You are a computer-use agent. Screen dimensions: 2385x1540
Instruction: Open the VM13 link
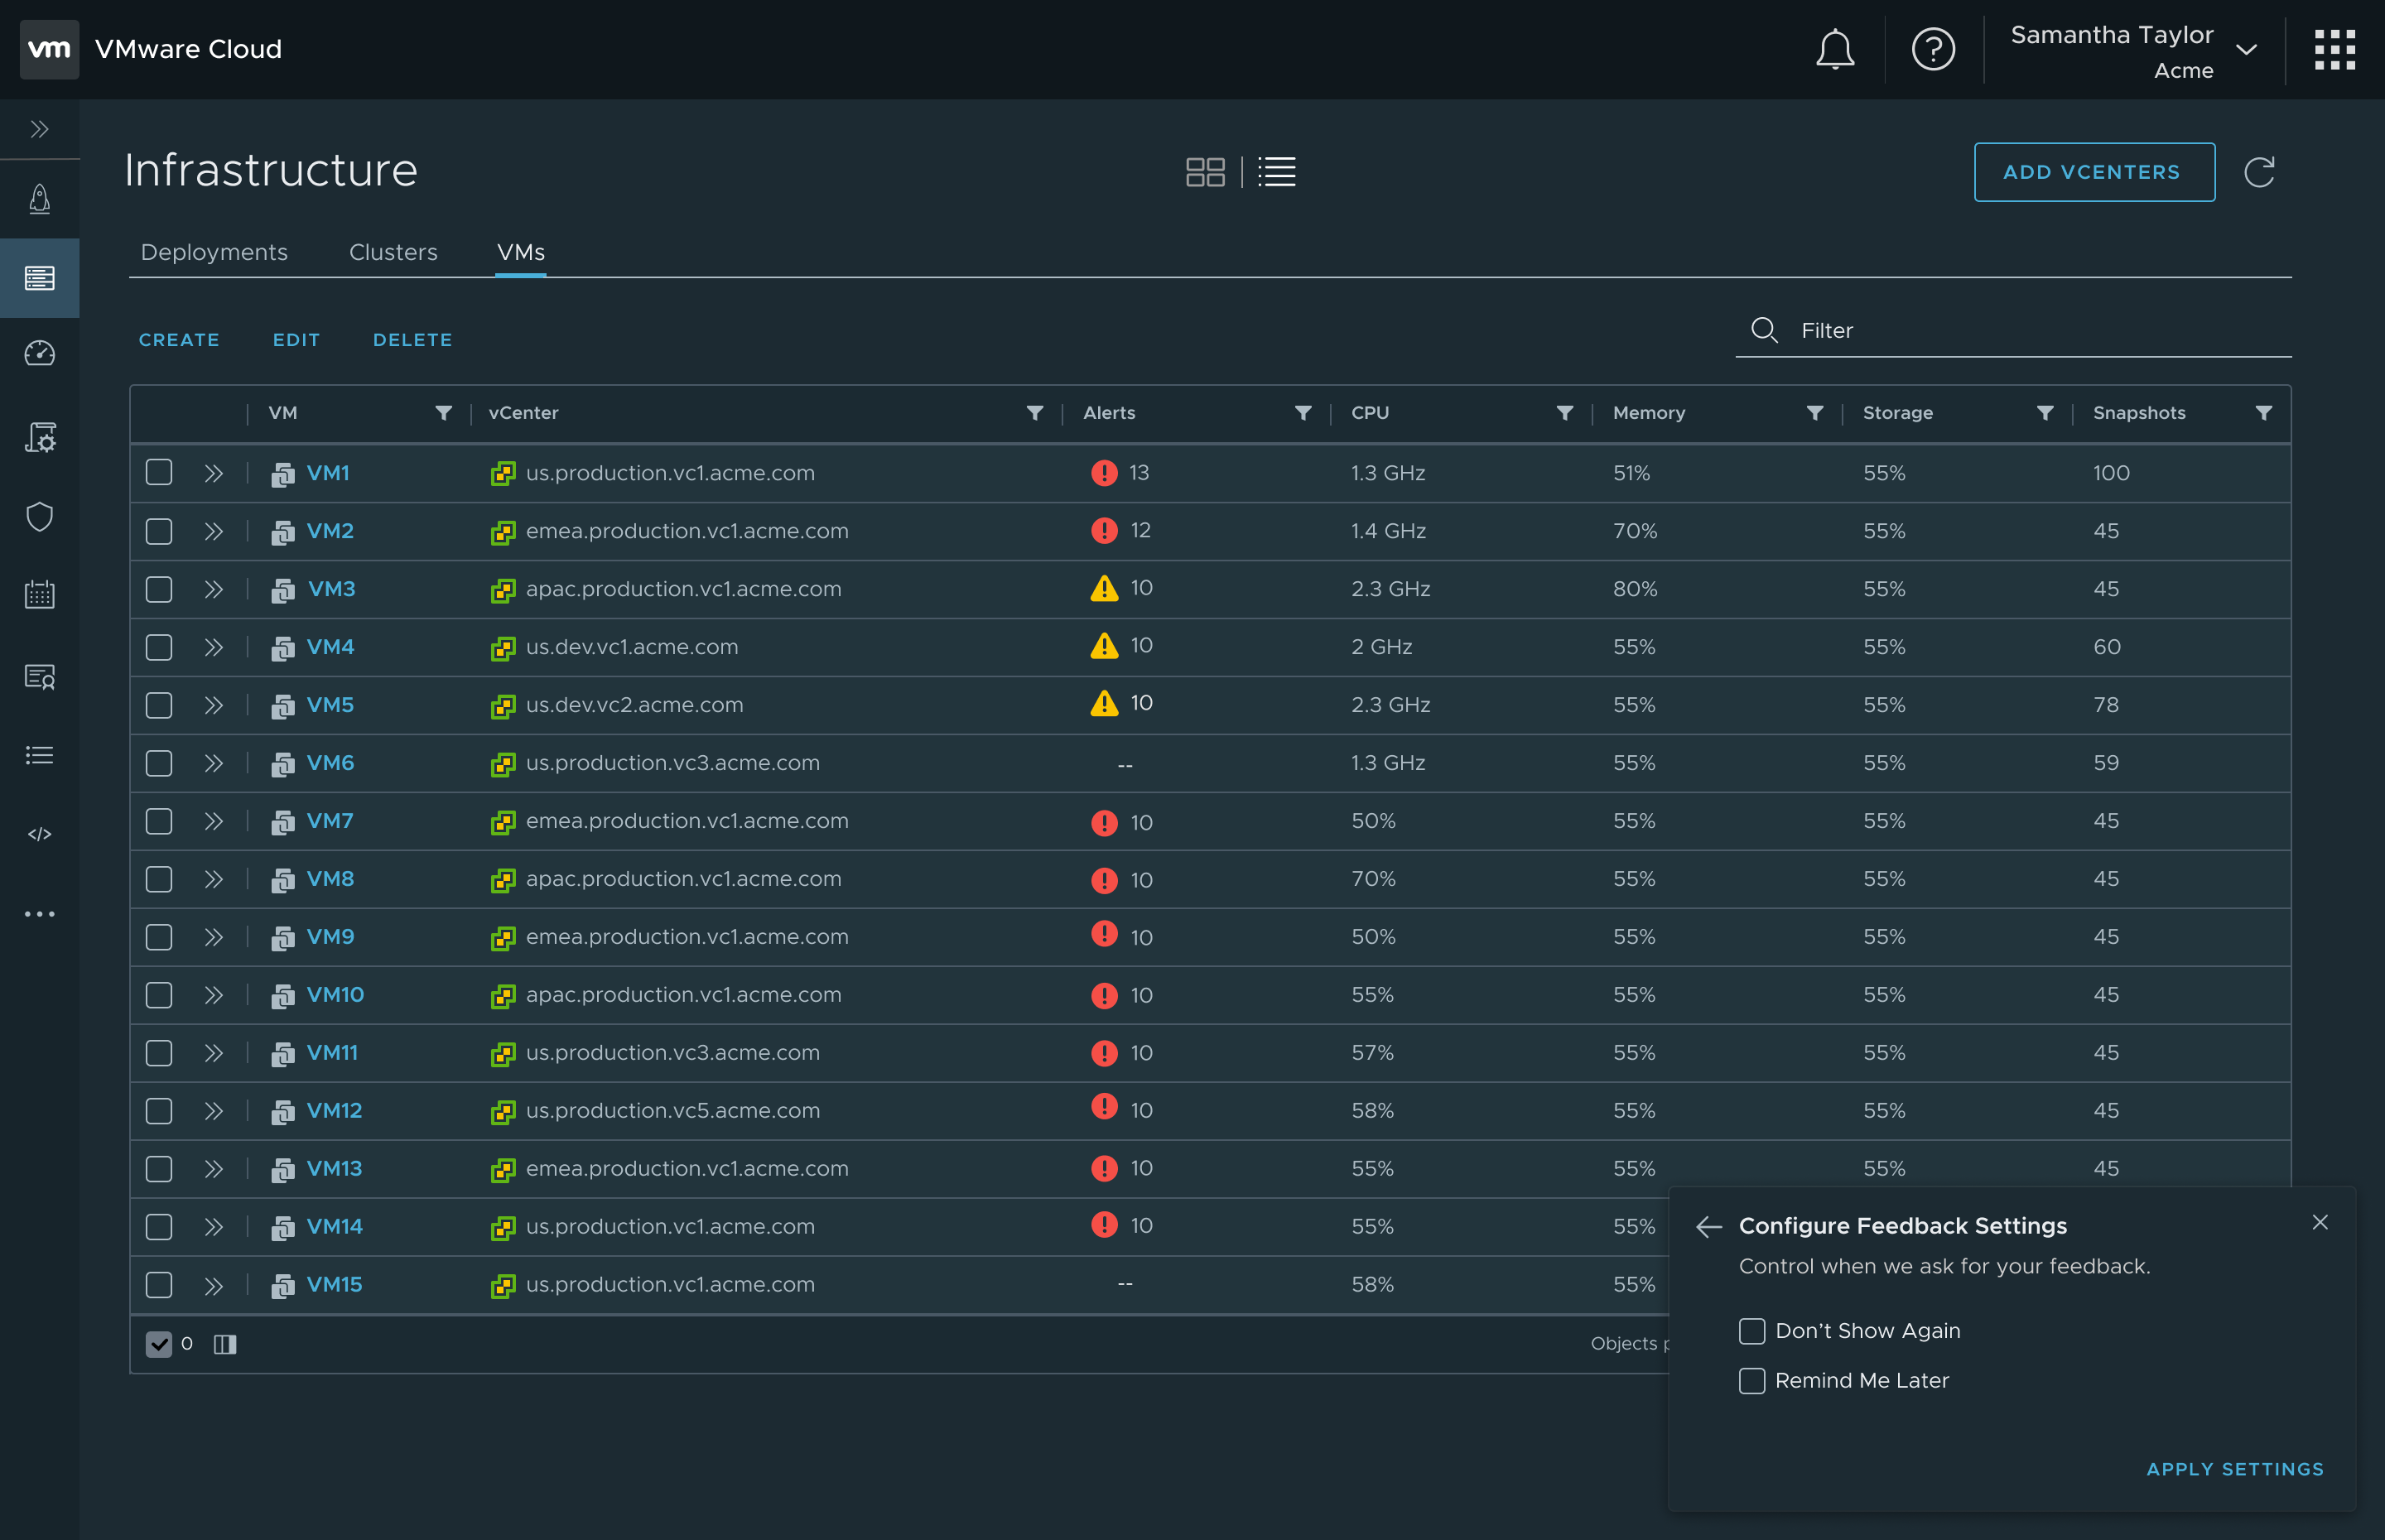[x=334, y=1168]
